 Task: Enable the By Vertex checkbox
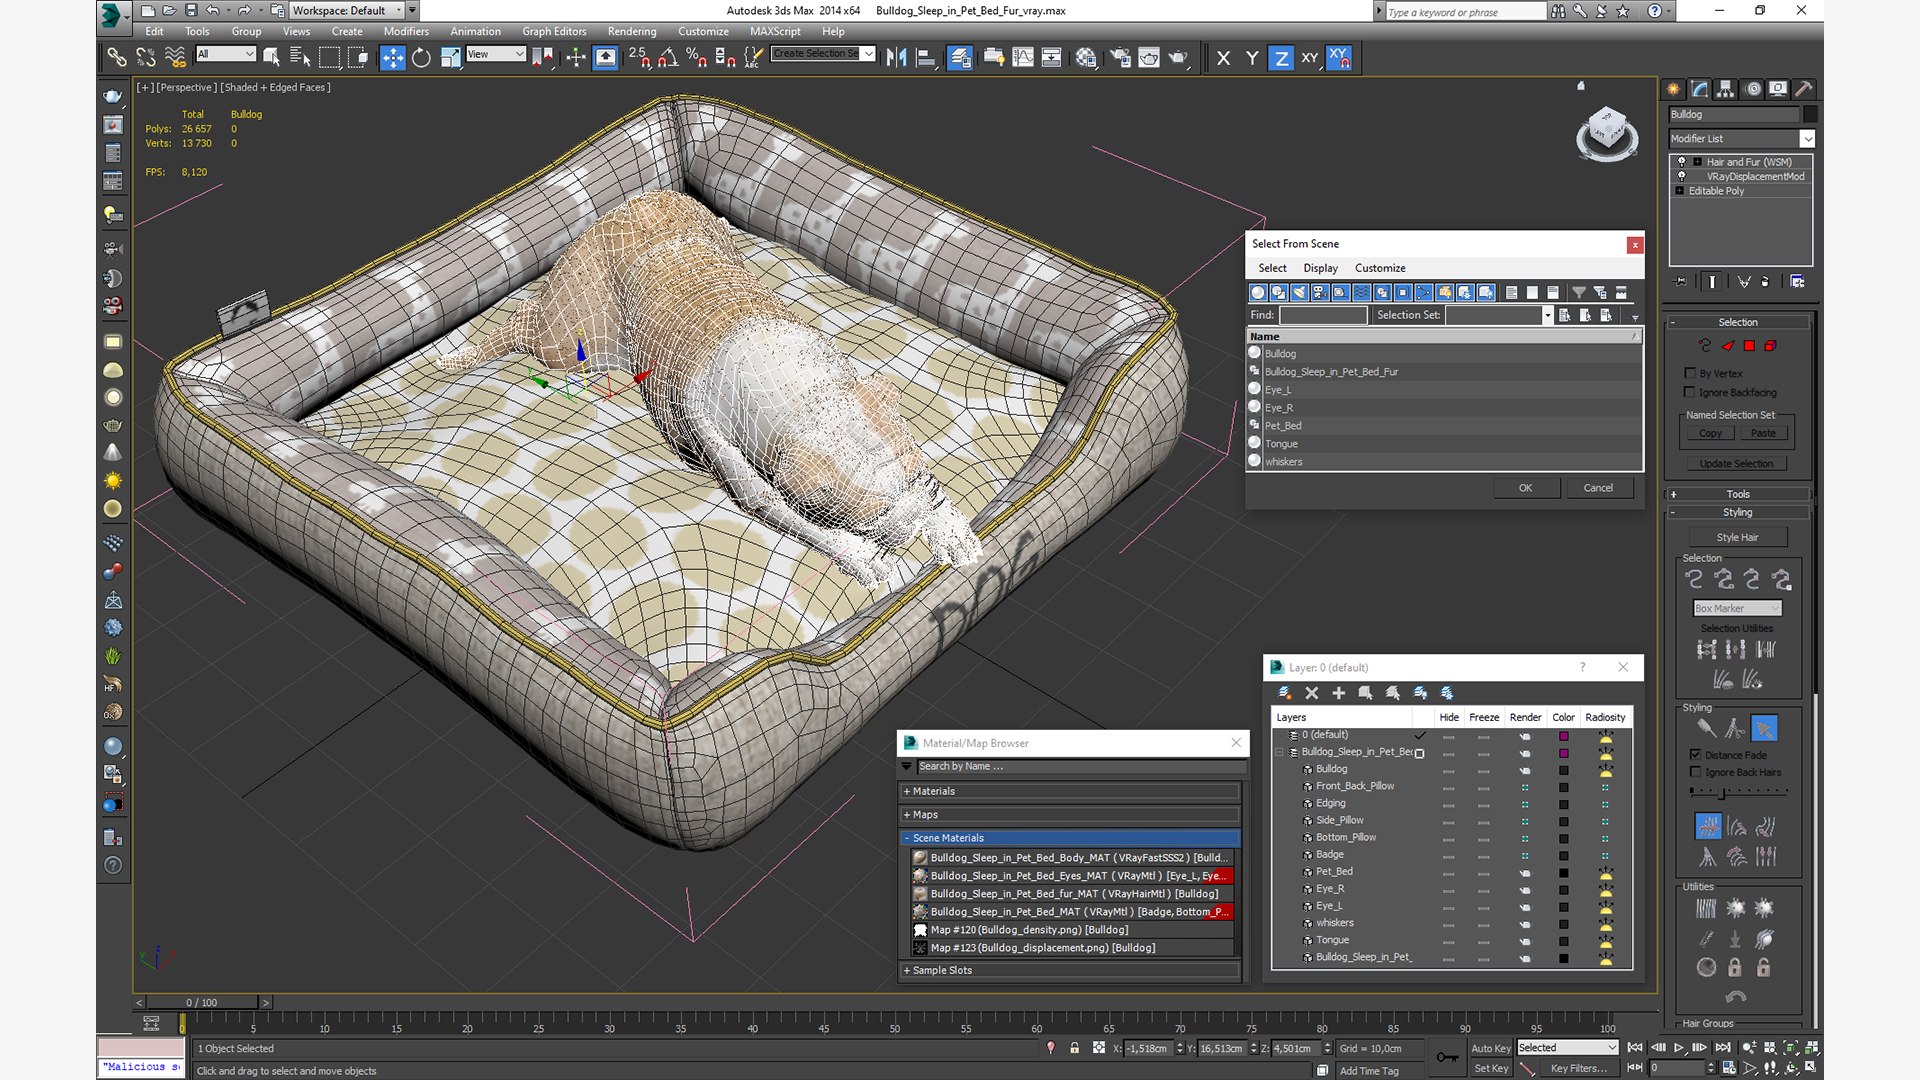click(x=1690, y=373)
